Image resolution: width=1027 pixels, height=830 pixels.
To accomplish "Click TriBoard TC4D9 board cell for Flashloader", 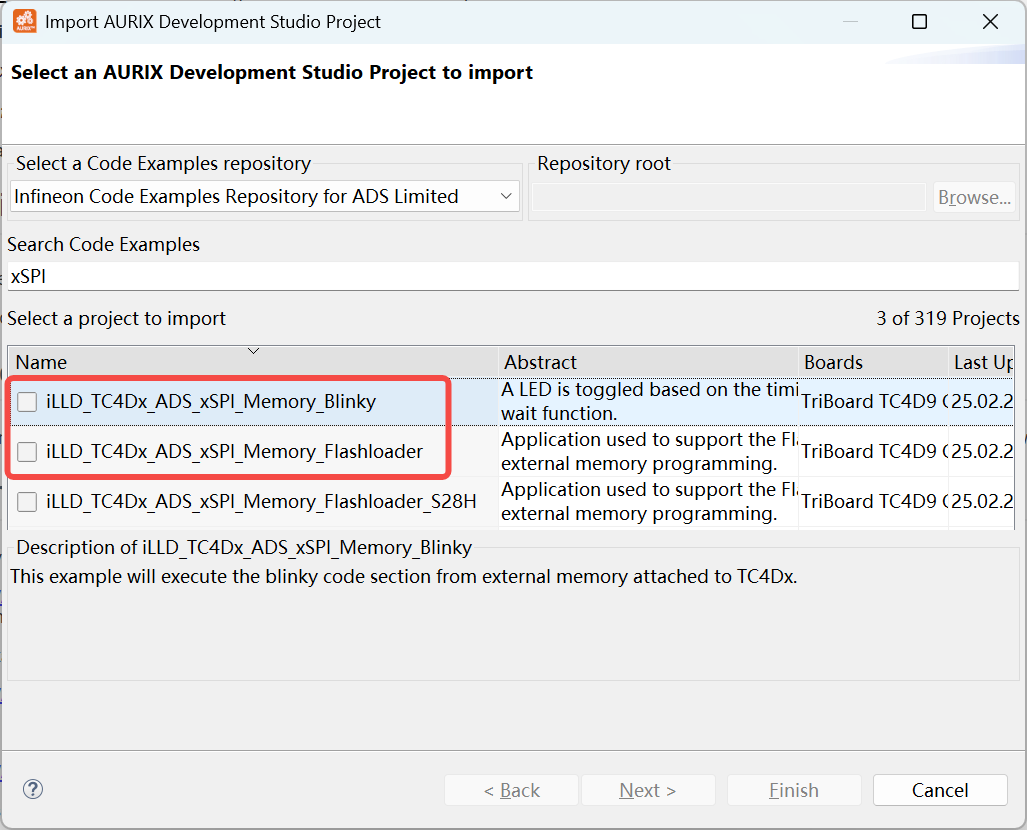I will [872, 451].
